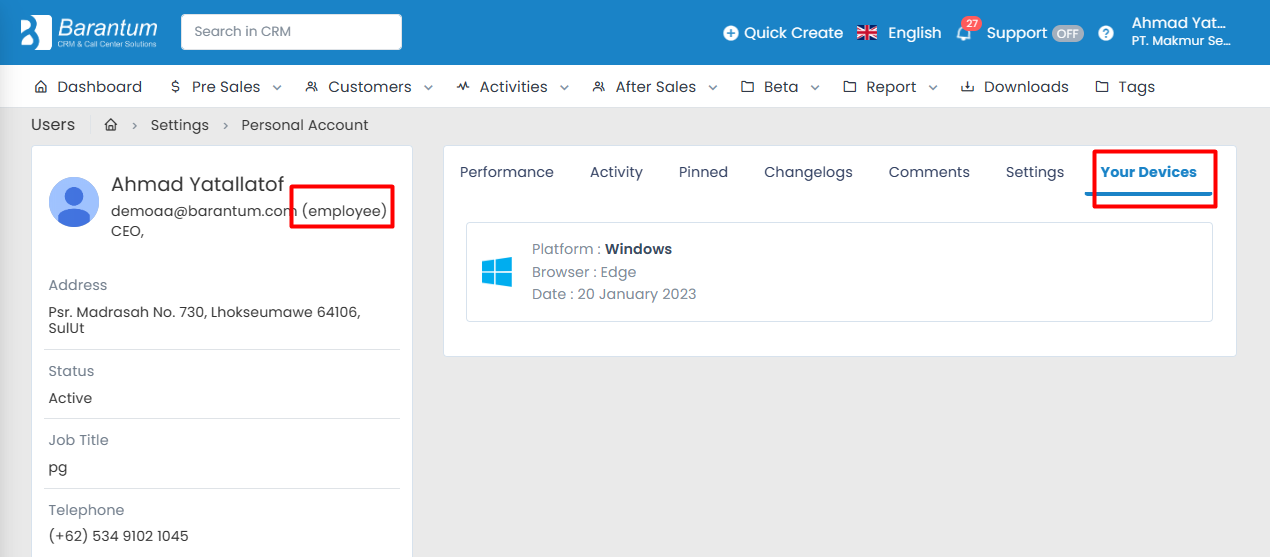Expand the After Sales dropdown menu

click(x=655, y=87)
